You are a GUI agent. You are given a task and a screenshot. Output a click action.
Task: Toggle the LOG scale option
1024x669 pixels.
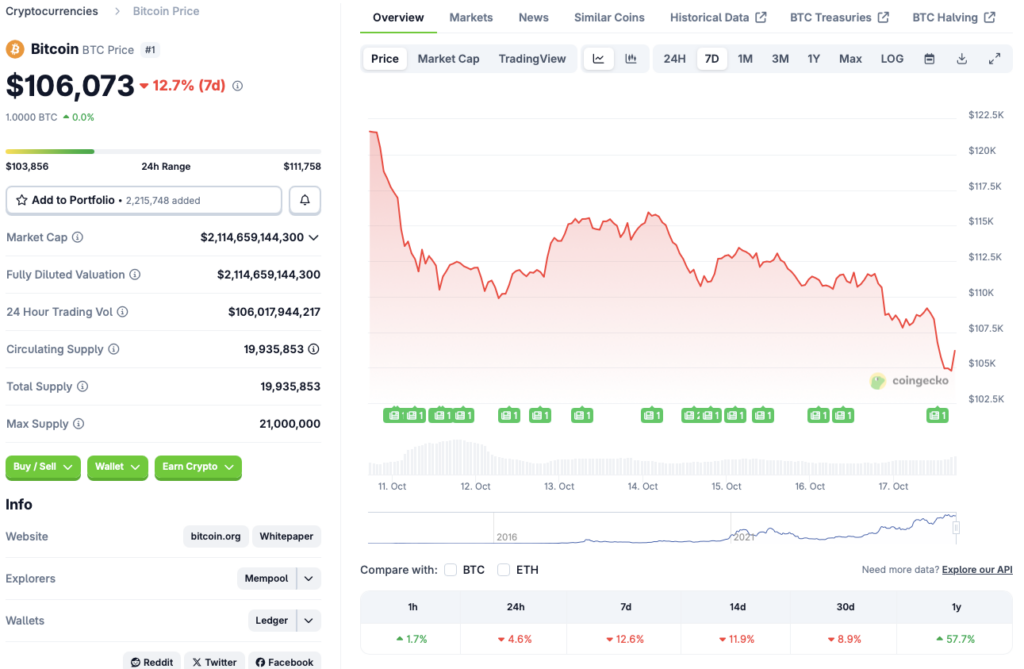click(x=892, y=59)
